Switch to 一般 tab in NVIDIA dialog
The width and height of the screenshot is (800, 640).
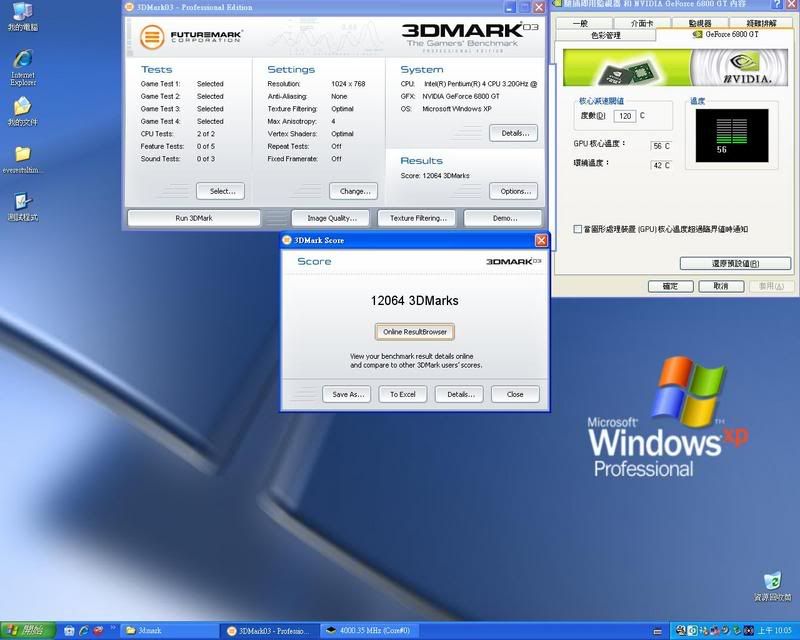(582, 23)
